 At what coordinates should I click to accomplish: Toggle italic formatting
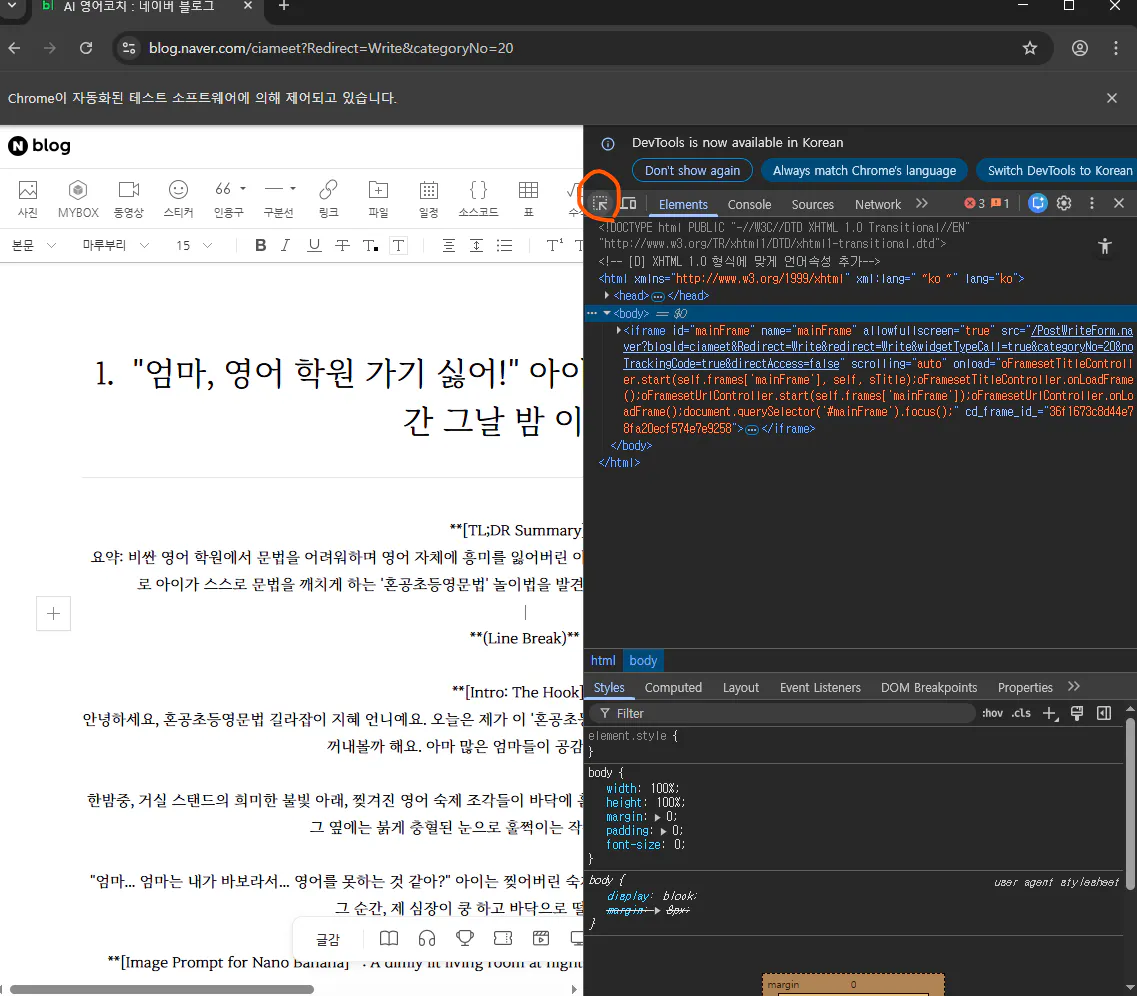(x=286, y=246)
